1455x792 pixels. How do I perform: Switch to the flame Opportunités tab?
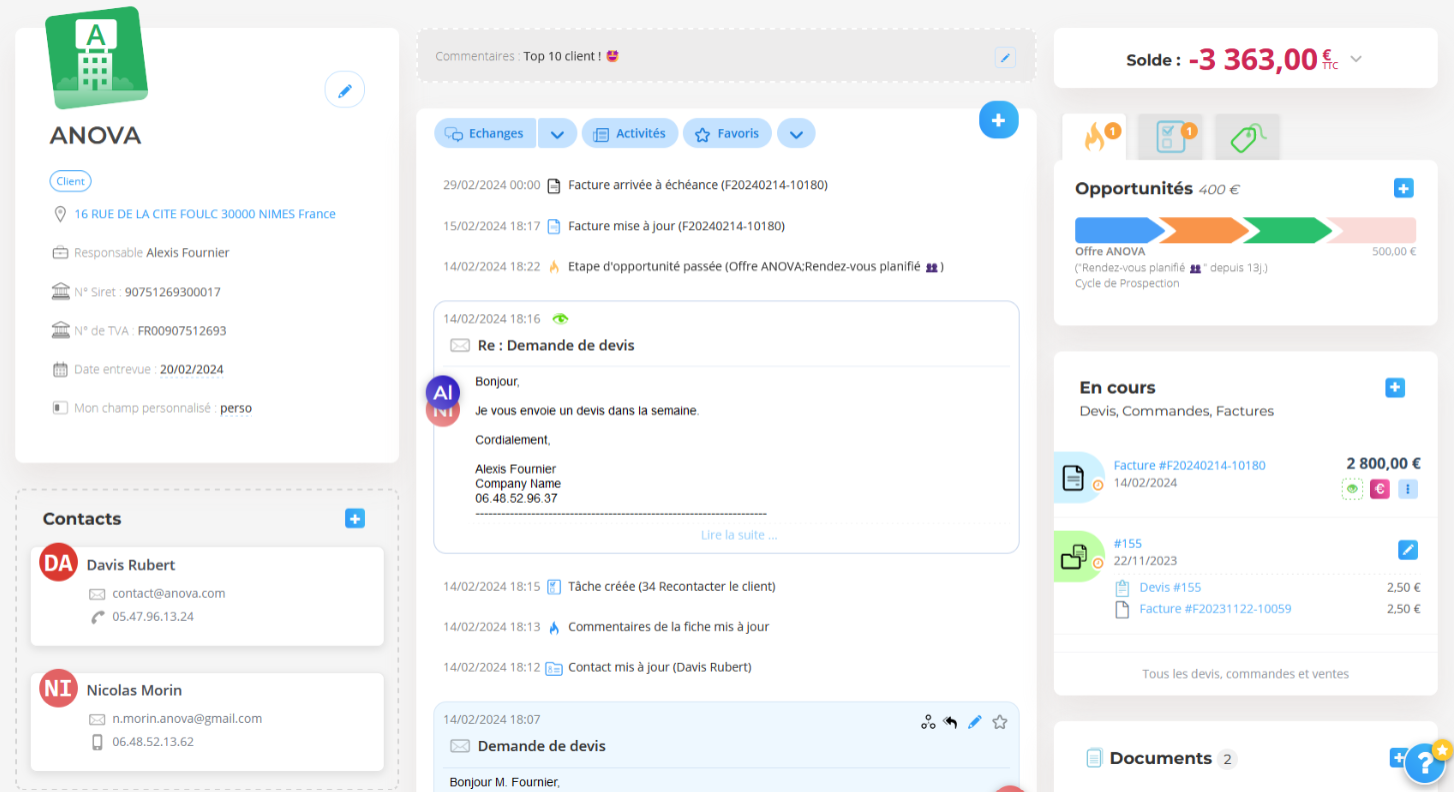tap(1094, 137)
